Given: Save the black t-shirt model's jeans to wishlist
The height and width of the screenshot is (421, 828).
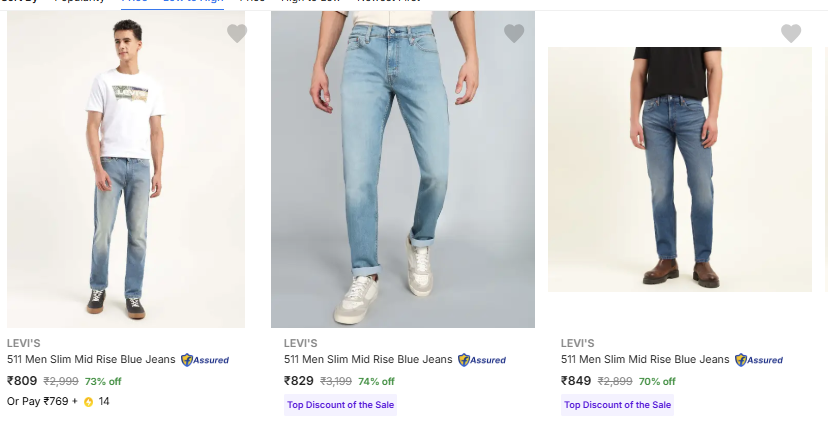Looking at the screenshot, I should point(791,34).
